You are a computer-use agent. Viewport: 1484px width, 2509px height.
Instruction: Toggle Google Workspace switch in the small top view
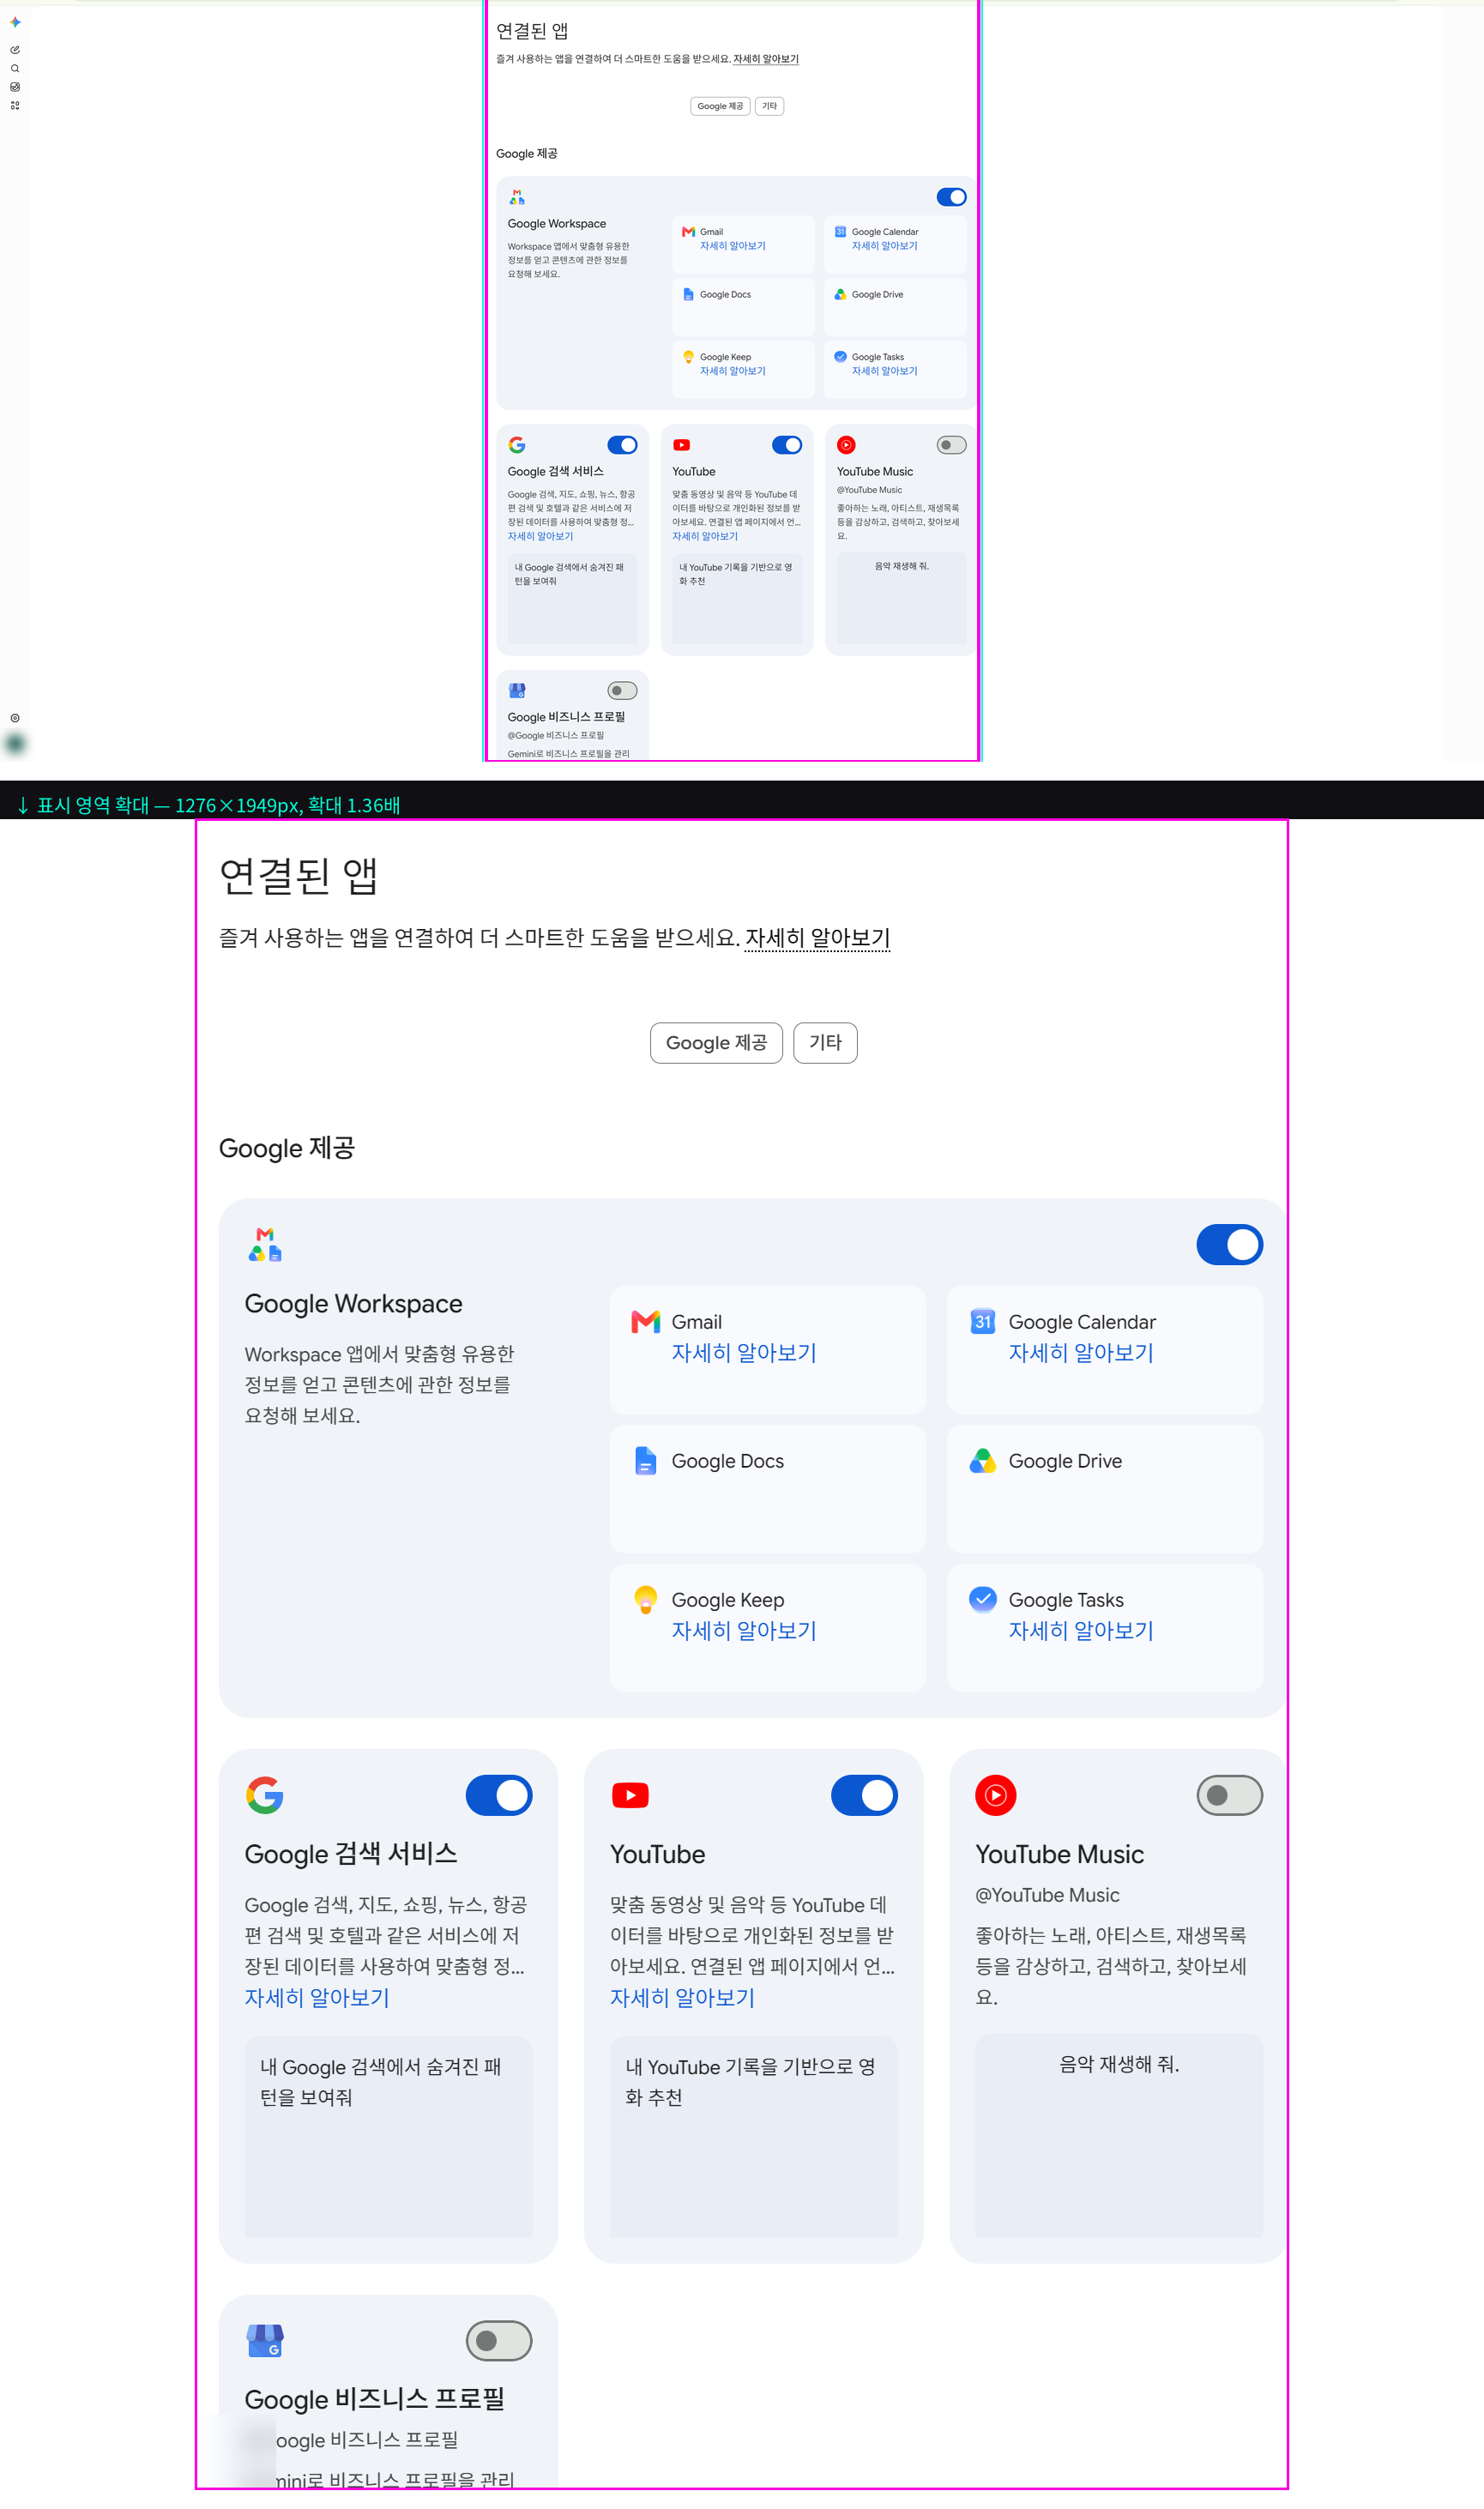pyautogui.click(x=951, y=197)
